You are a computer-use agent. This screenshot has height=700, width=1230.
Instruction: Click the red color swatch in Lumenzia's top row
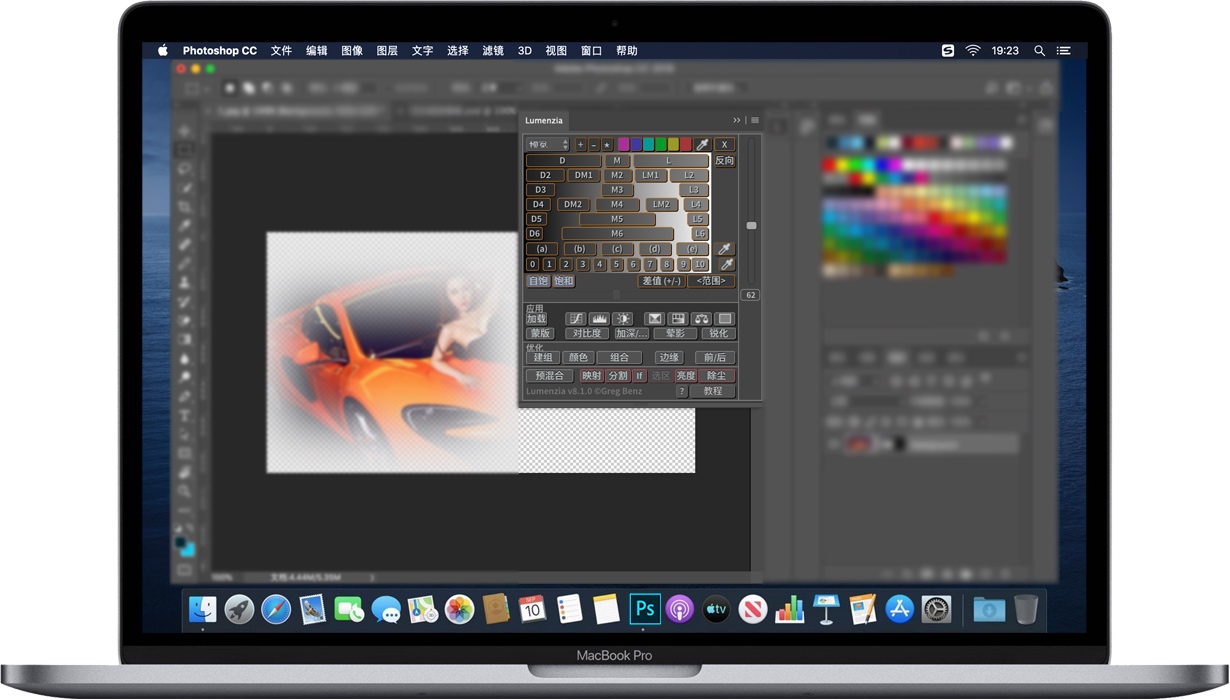686,145
